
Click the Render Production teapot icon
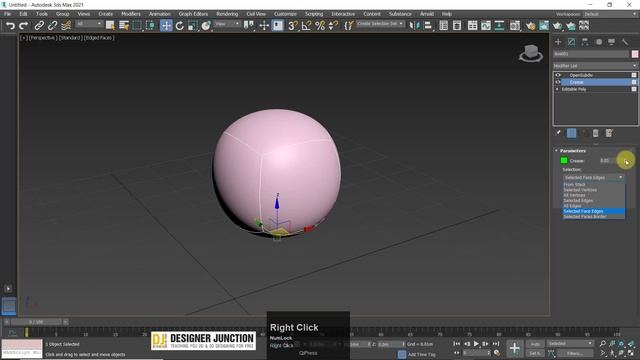[557, 26]
